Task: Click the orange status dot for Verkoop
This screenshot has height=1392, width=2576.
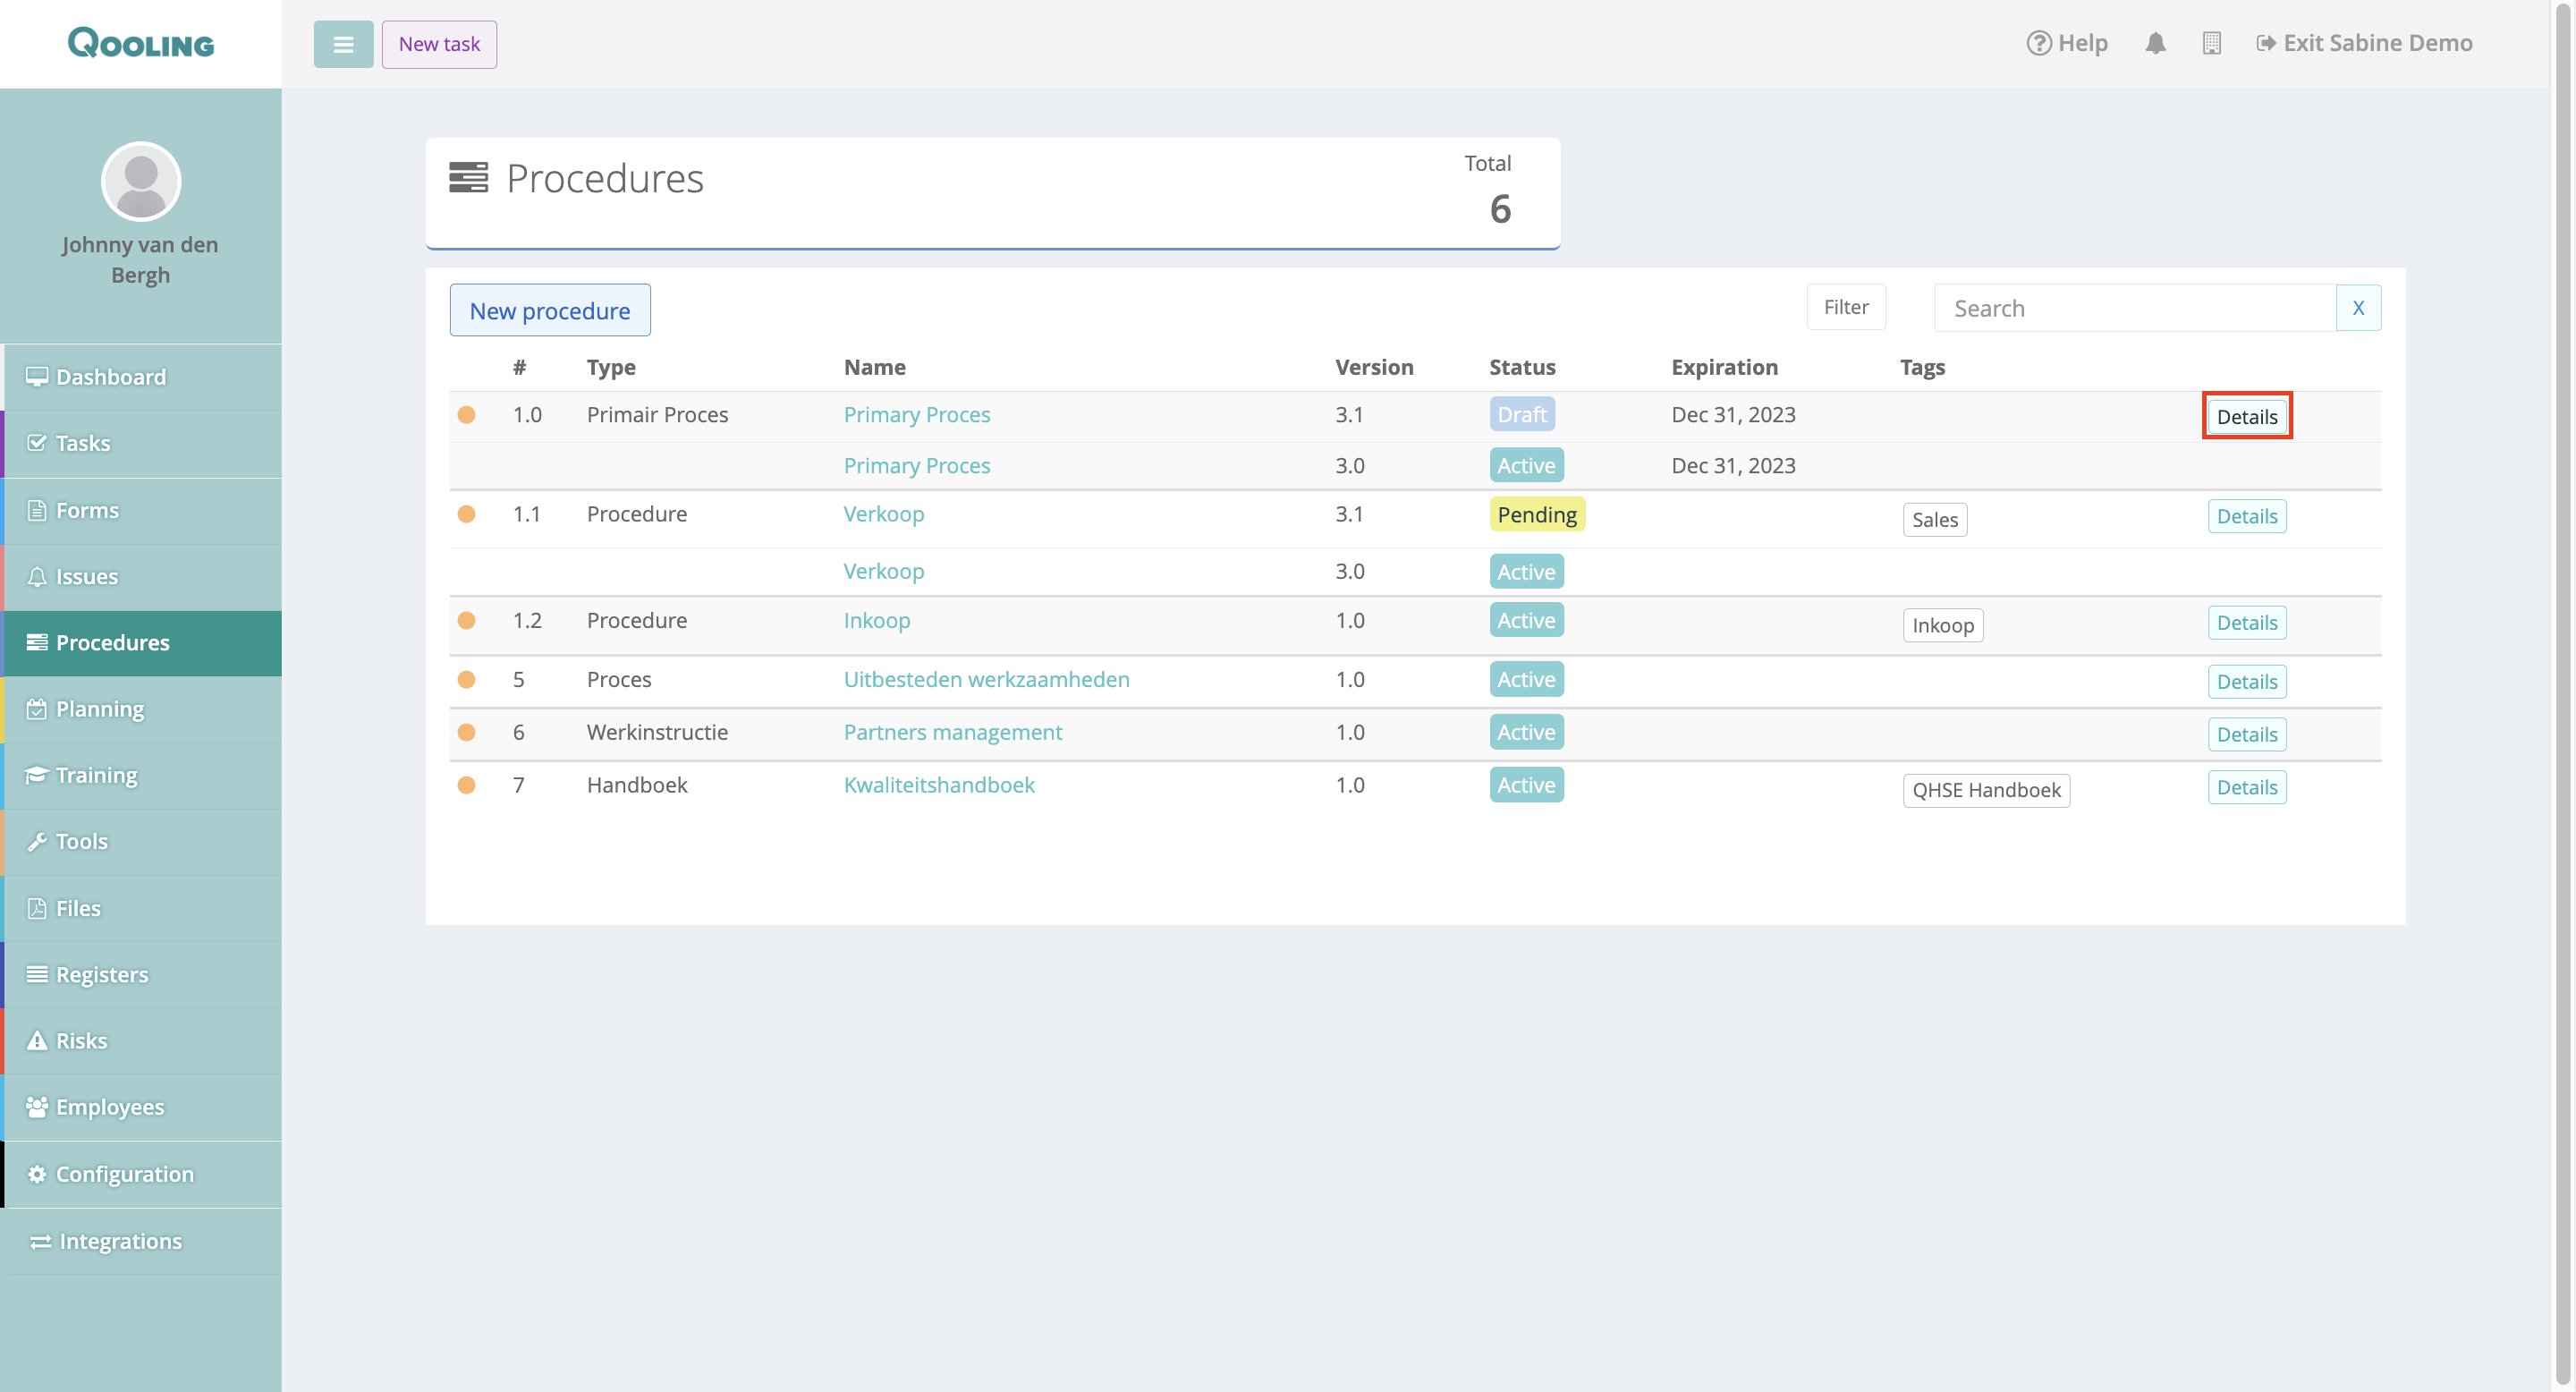Action: pos(466,514)
